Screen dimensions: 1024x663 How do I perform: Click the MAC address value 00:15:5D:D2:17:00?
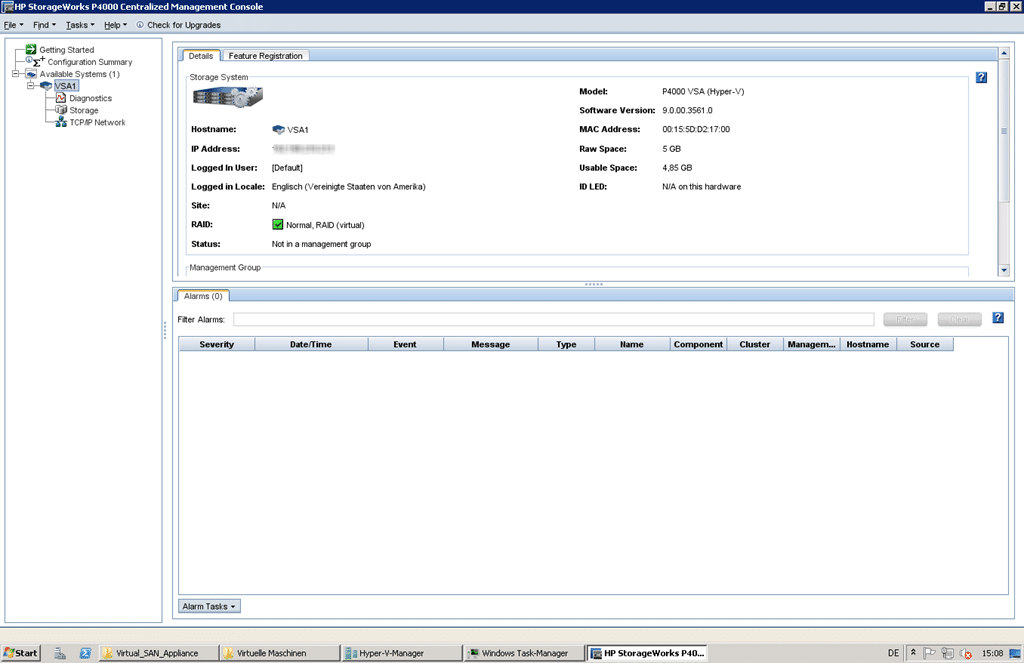coord(696,129)
